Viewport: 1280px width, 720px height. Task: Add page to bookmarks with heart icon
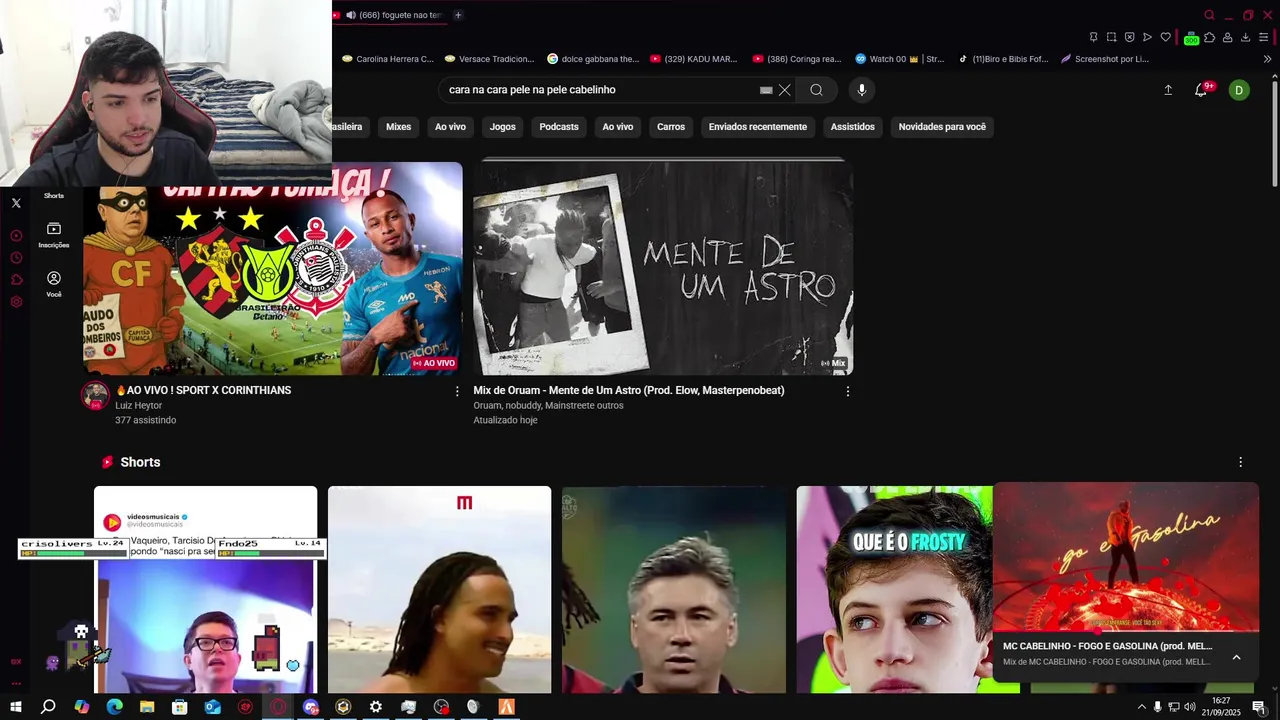coord(1165,37)
